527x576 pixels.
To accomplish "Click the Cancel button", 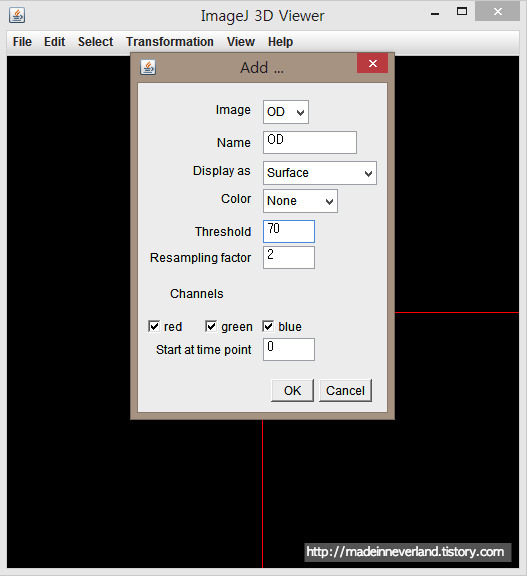I will [345, 390].
